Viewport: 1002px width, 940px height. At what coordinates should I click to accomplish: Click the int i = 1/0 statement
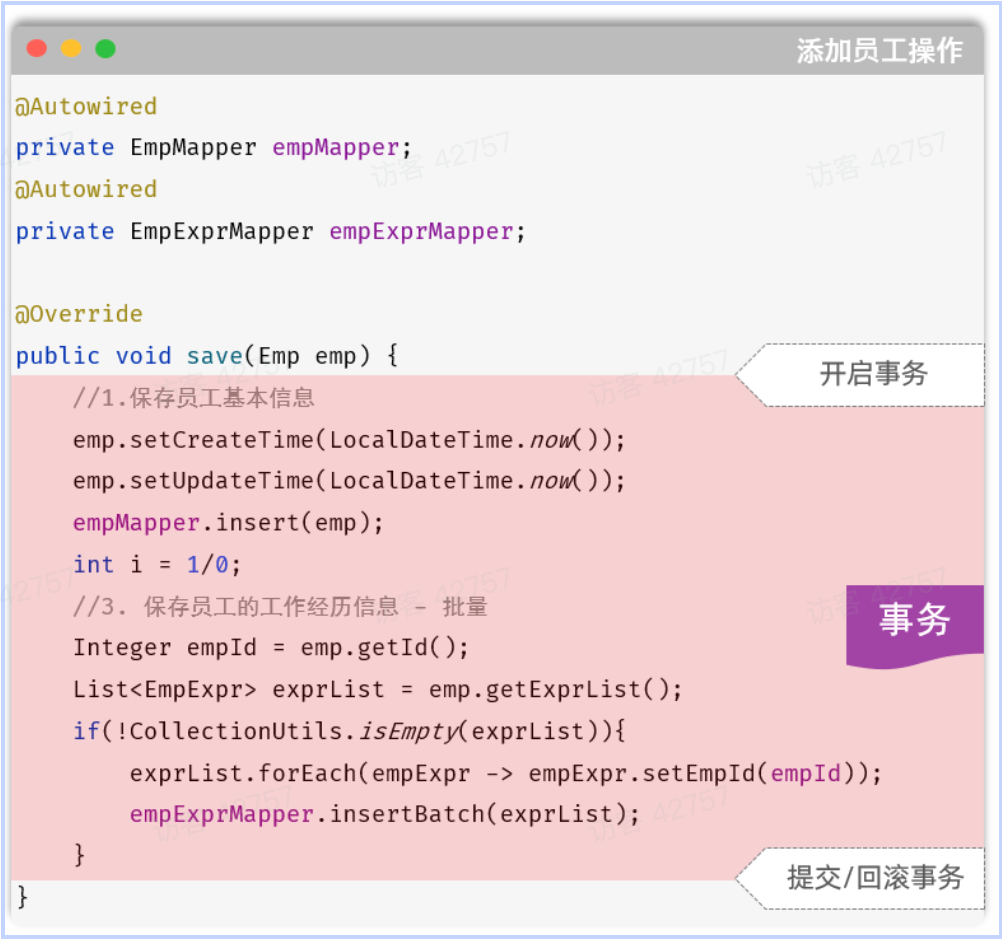157,564
